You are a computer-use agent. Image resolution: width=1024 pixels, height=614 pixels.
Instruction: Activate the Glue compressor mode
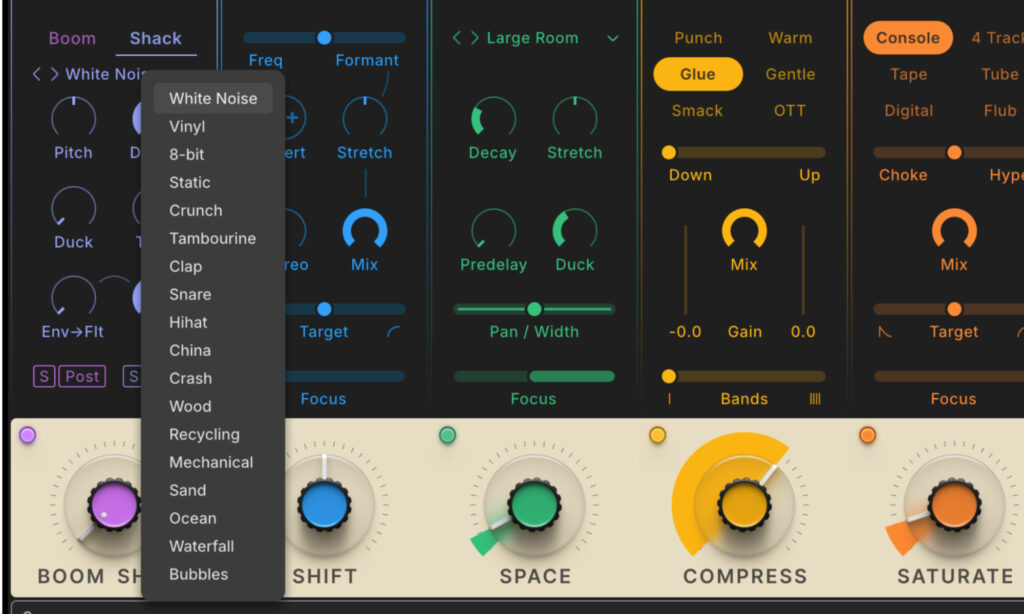click(x=697, y=74)
